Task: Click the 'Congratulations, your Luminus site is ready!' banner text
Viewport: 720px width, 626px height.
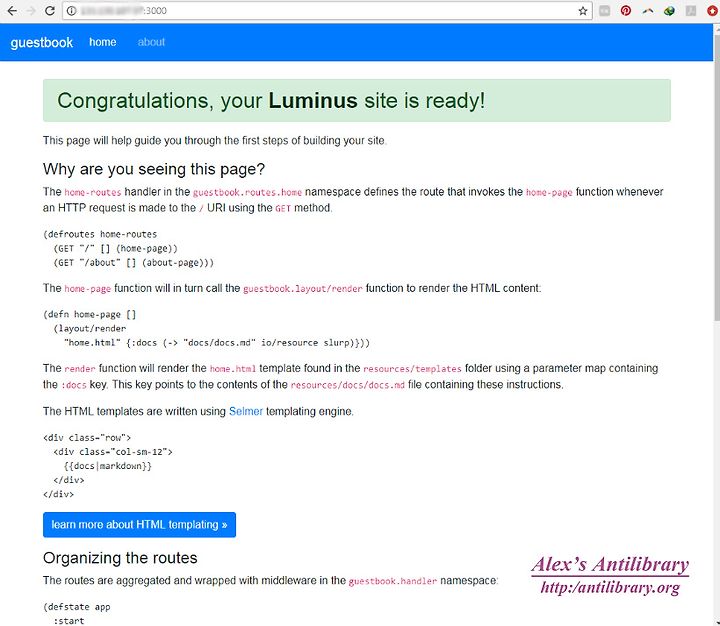Action: coord(271,101)
